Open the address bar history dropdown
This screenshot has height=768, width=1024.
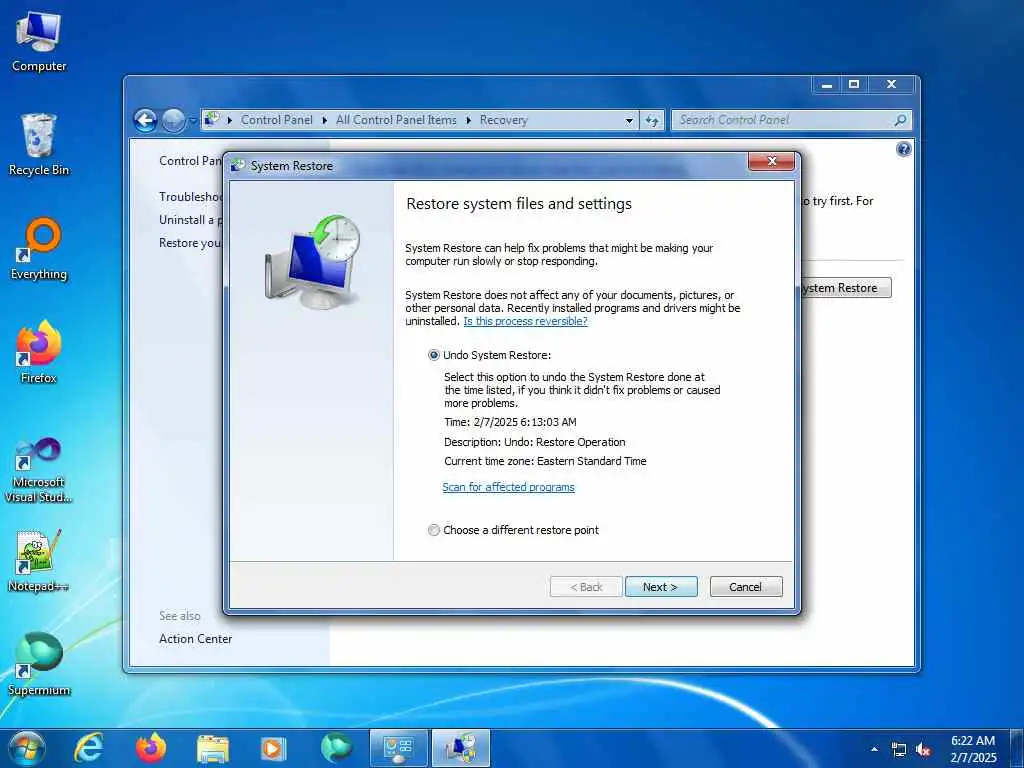pyautogui.click(x=629, y=121)
